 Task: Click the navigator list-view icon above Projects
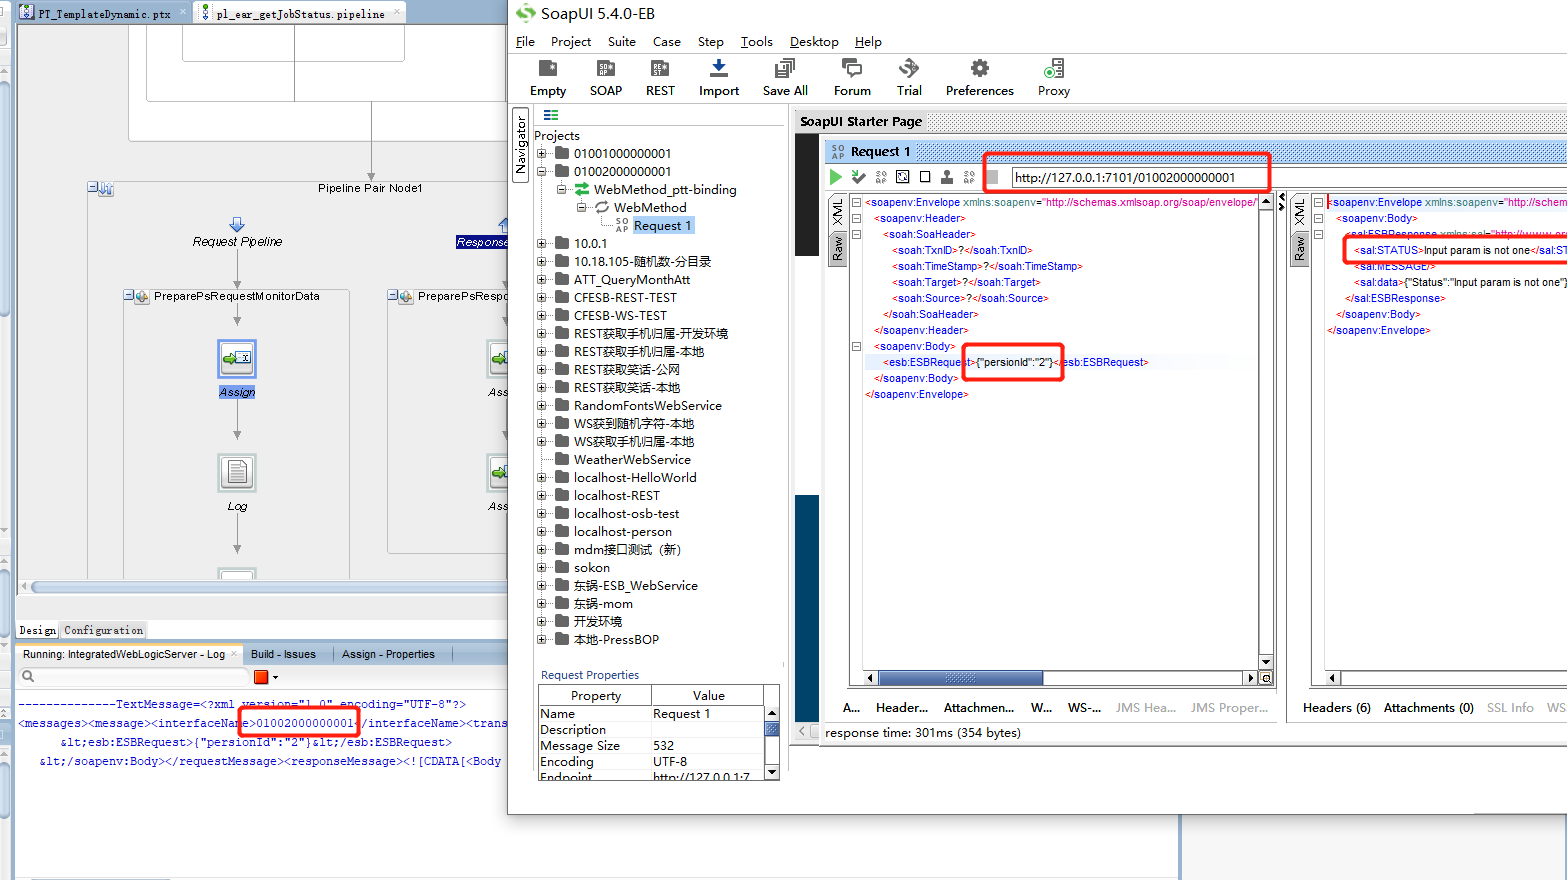tap(551, 115)
